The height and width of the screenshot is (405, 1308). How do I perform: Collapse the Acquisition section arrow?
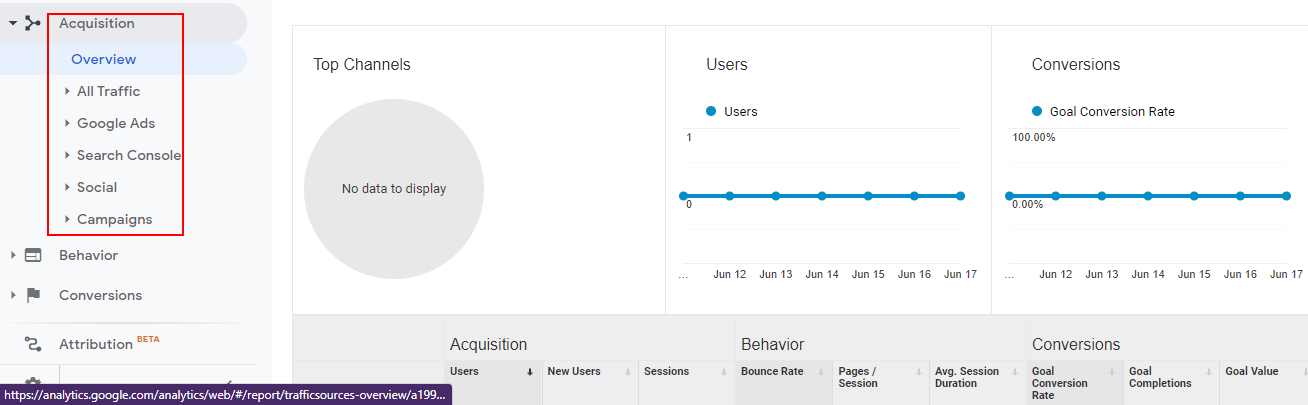(12, 23)
